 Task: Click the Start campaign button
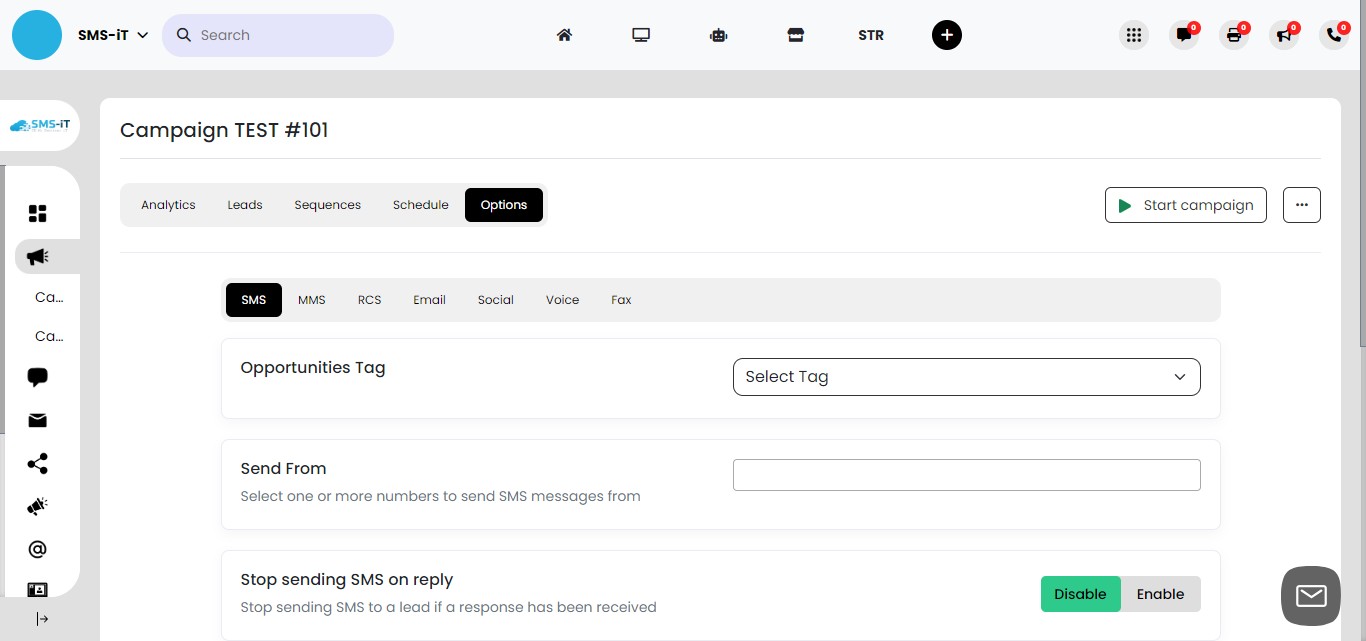pyautogui.click(x=1185, y=205)
